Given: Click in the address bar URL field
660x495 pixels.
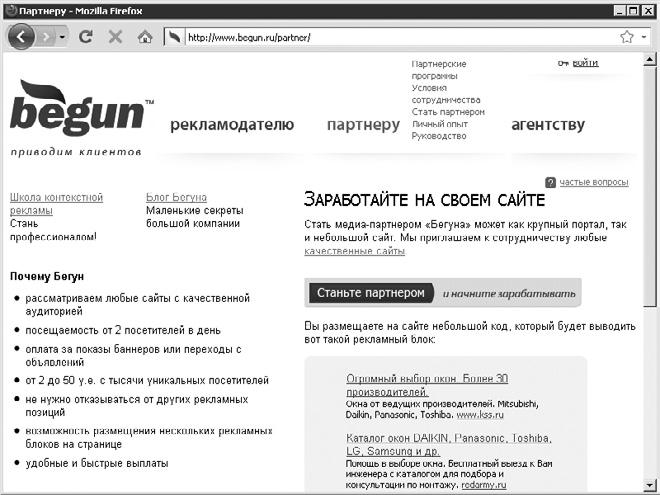Looking at the screenshot, I should pos(400,36).
